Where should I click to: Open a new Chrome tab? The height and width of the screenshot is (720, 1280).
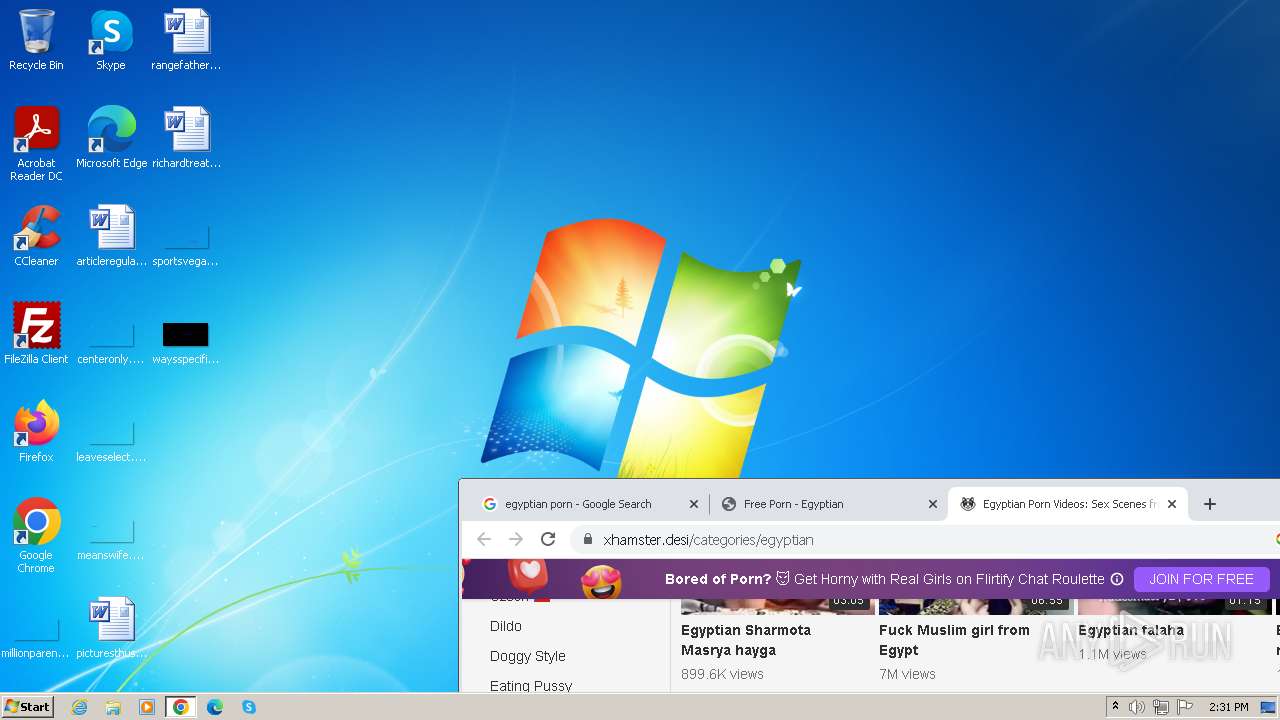(1209, 504)
